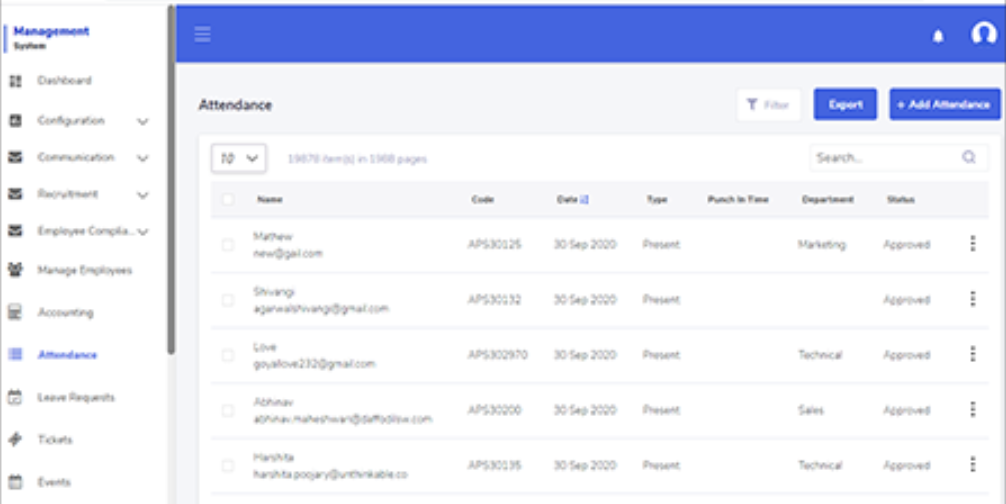Click email goyallove232@gmail.com
Screen dimensions: 1006x504
[314, 364]
